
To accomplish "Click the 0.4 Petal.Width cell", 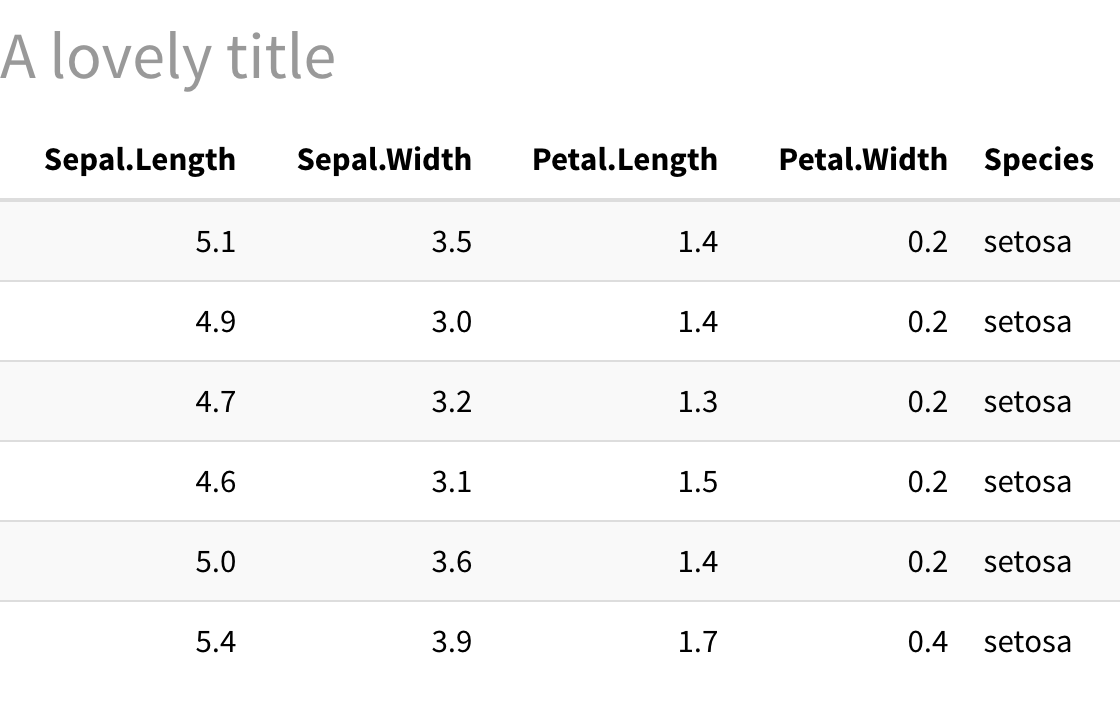I will click(927, 642).
